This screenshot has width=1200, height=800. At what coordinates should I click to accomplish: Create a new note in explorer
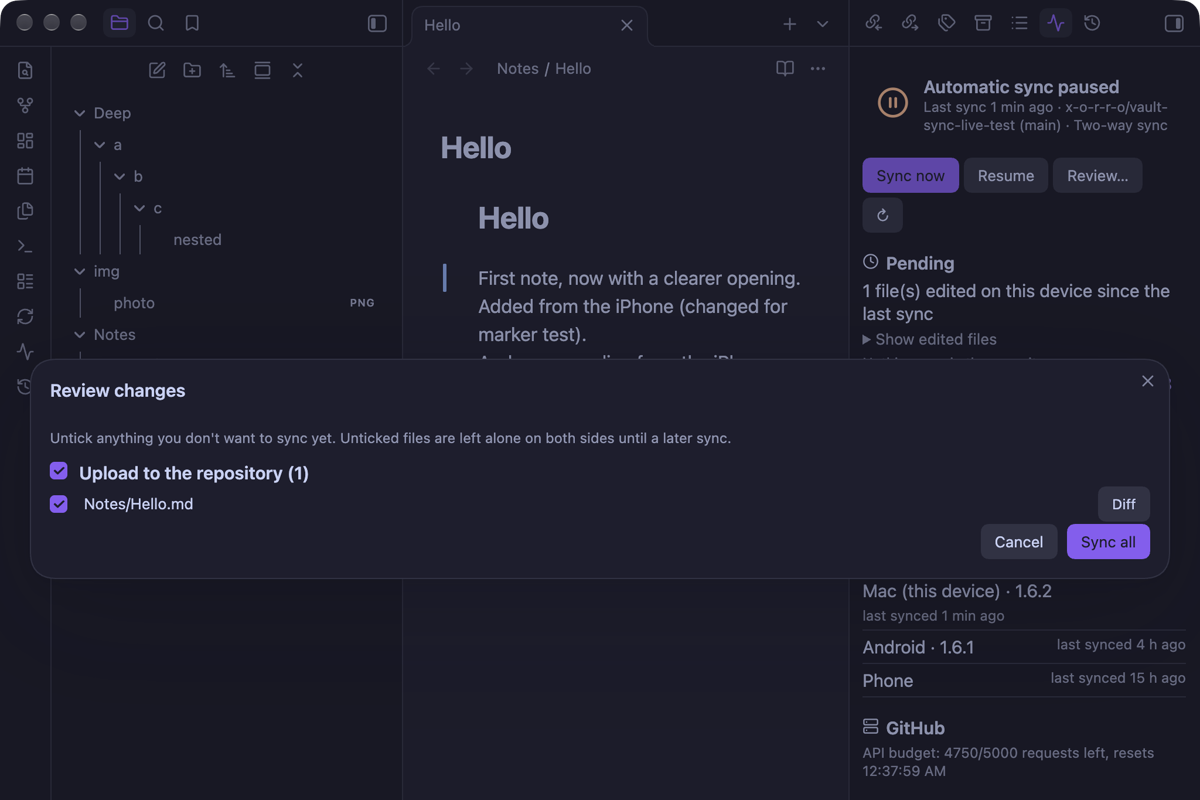pos(157,70)
